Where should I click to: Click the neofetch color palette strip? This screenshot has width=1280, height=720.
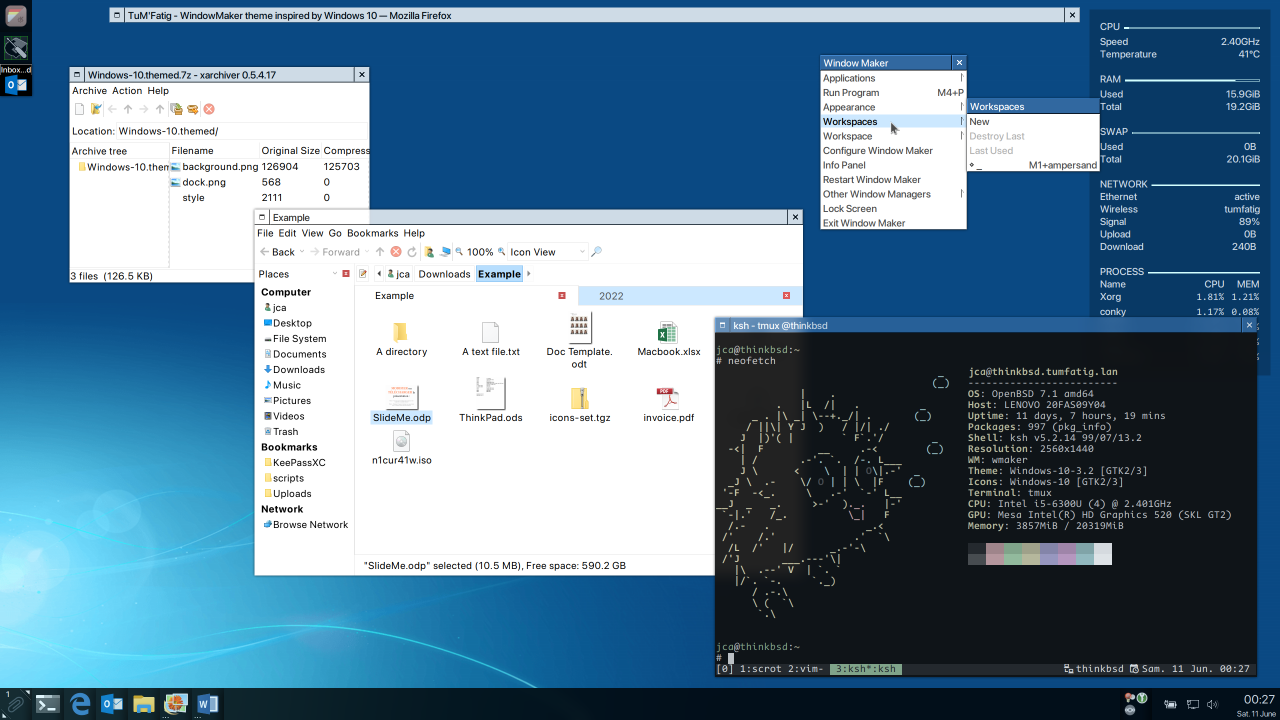pos(1040,553)
